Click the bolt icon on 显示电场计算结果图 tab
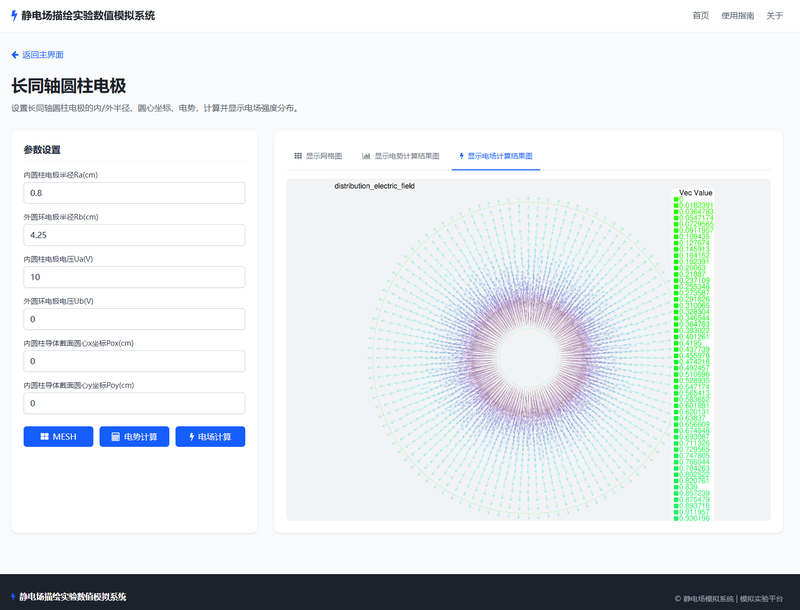800x610 pixels. 462,156
